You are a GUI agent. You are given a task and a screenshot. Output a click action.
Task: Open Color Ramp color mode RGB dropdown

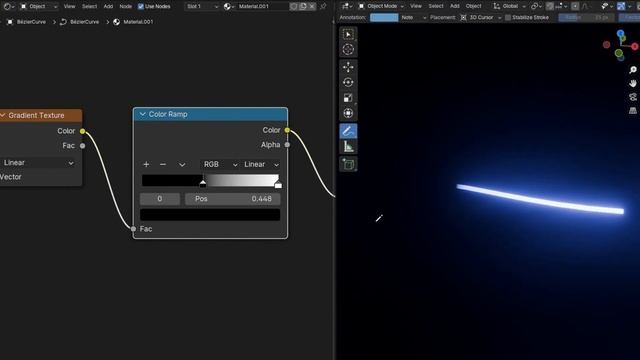220,164
